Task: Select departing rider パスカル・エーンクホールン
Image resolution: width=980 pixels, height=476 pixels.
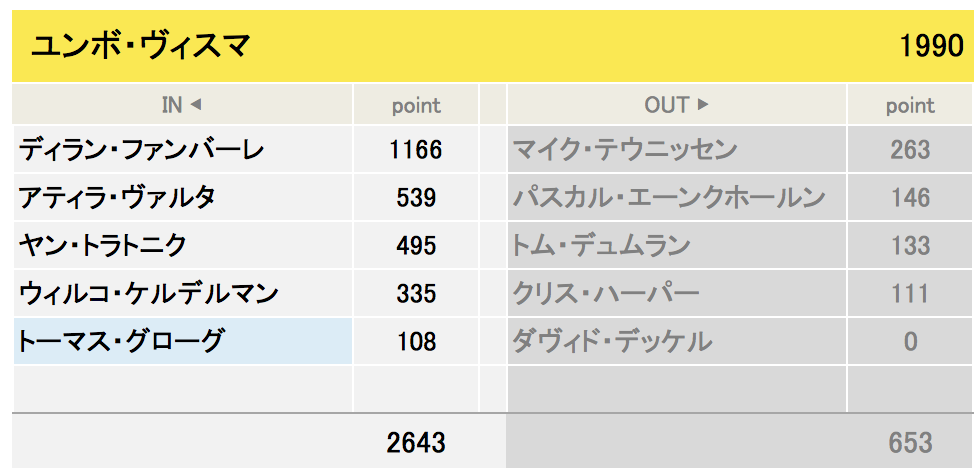Action: 669,197
